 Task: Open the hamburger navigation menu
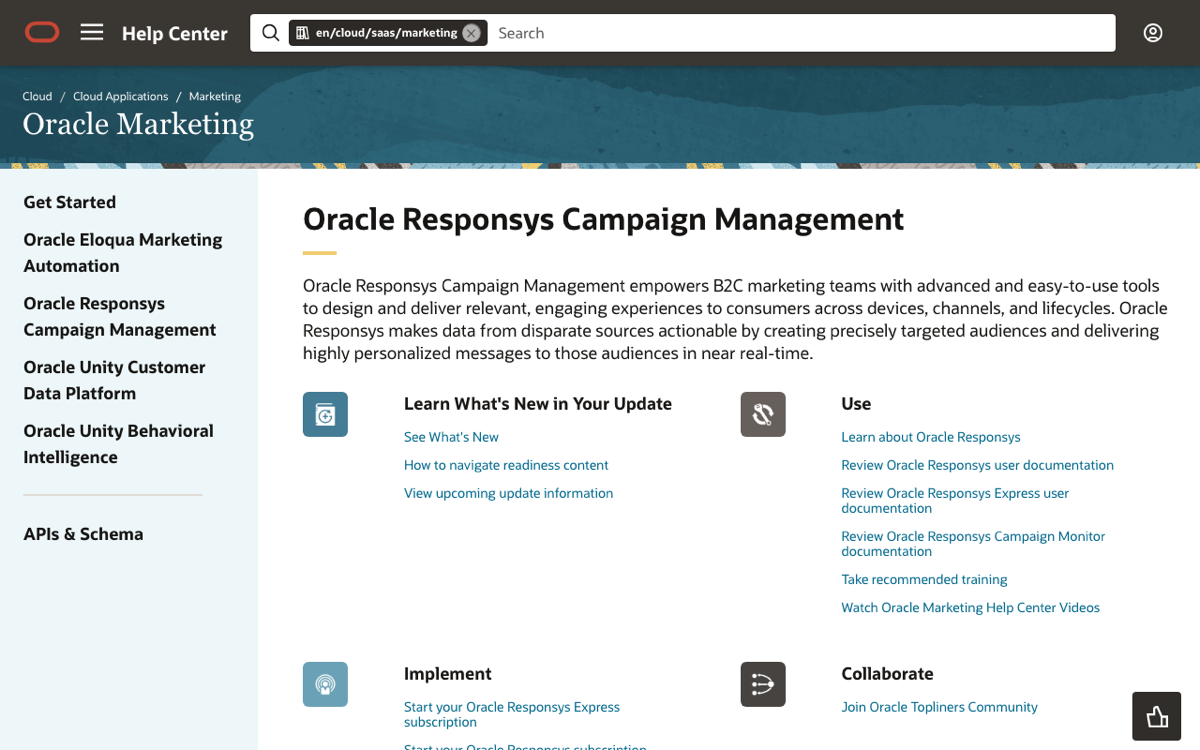(x=92, y=33)
